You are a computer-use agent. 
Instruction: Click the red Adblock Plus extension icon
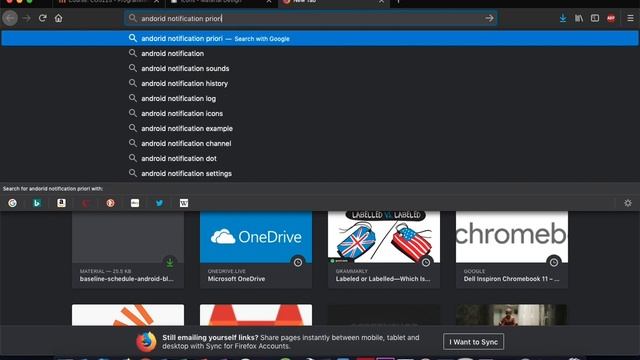coord(611,18)
